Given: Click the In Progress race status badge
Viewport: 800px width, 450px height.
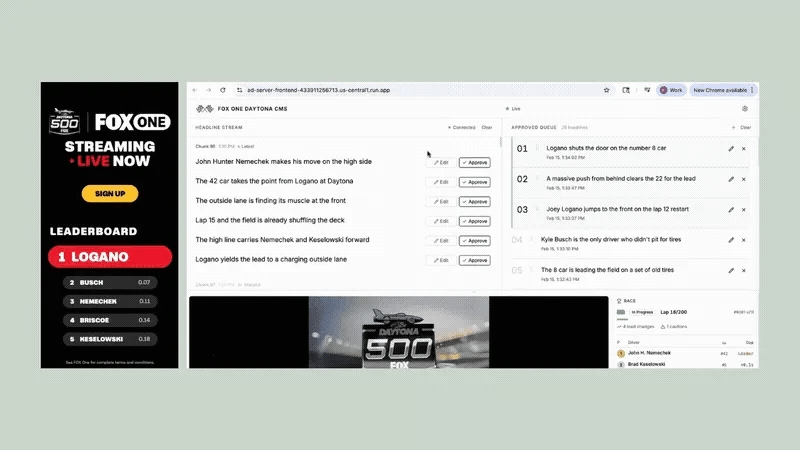Looking at the screenshot, I should click(x=642, y=312).
